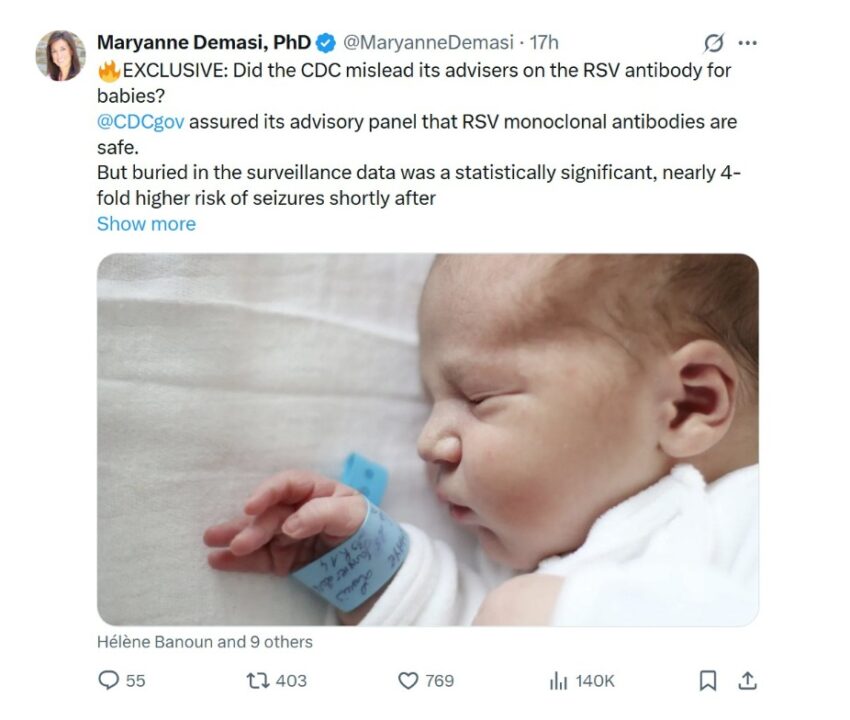
Task: Click the display name Maryanne Demasi, PhD
Action: pos(203,43)
